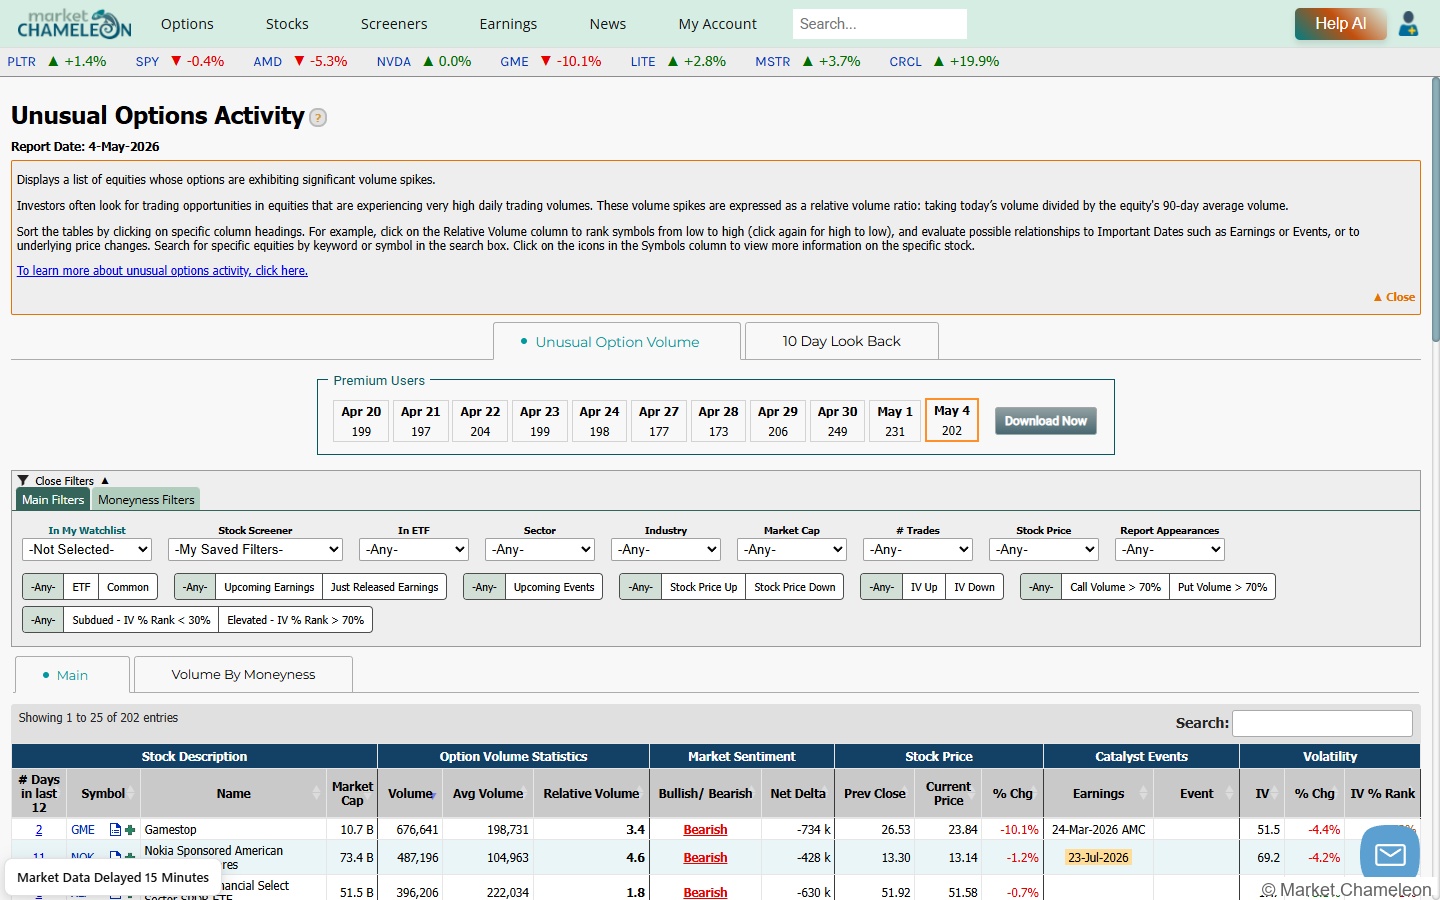Select the Unusual Option Volume tab
The width and height of the screenshot is (1440, 900).
tap(617, 342)
